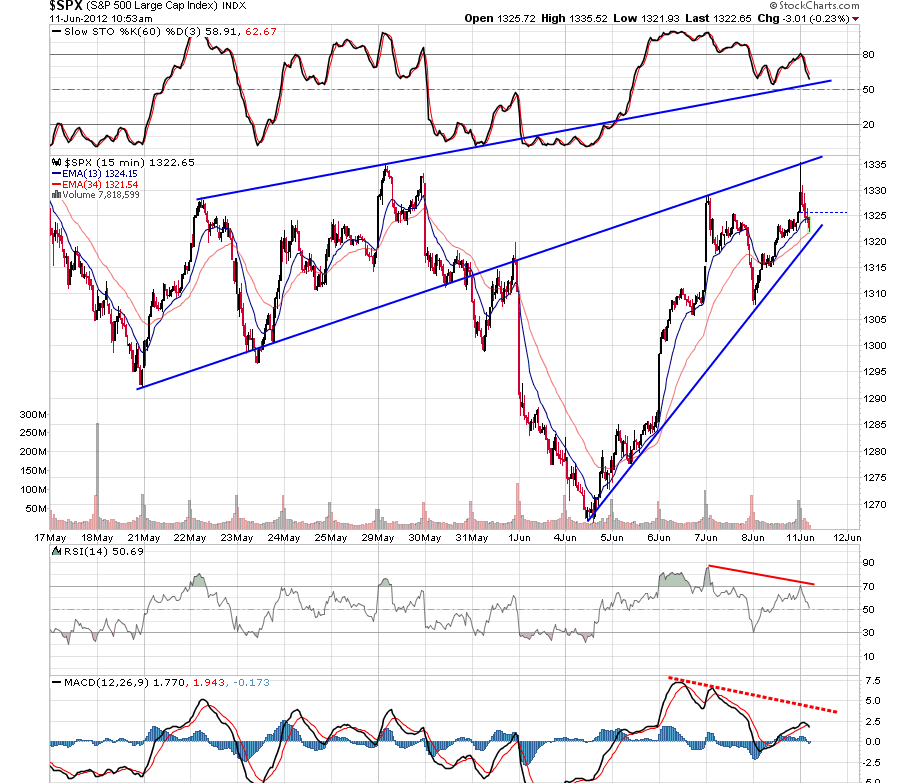This screenshot has height=783, width=903.
Task: Click the 0.0 level on MACD axis
Action: click(873, 742)
